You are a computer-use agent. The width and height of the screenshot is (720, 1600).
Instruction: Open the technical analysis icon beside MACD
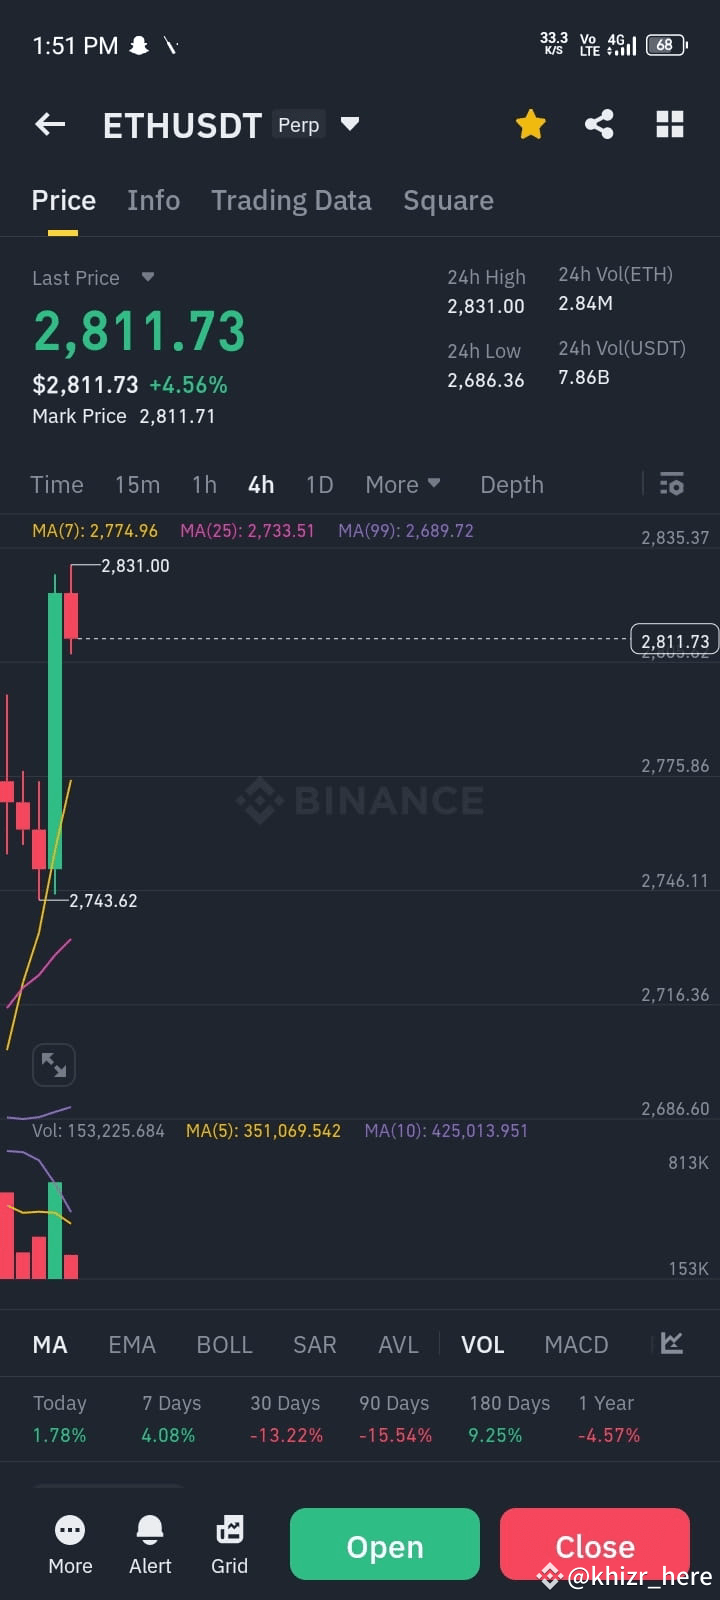[x=671, y=1344]
